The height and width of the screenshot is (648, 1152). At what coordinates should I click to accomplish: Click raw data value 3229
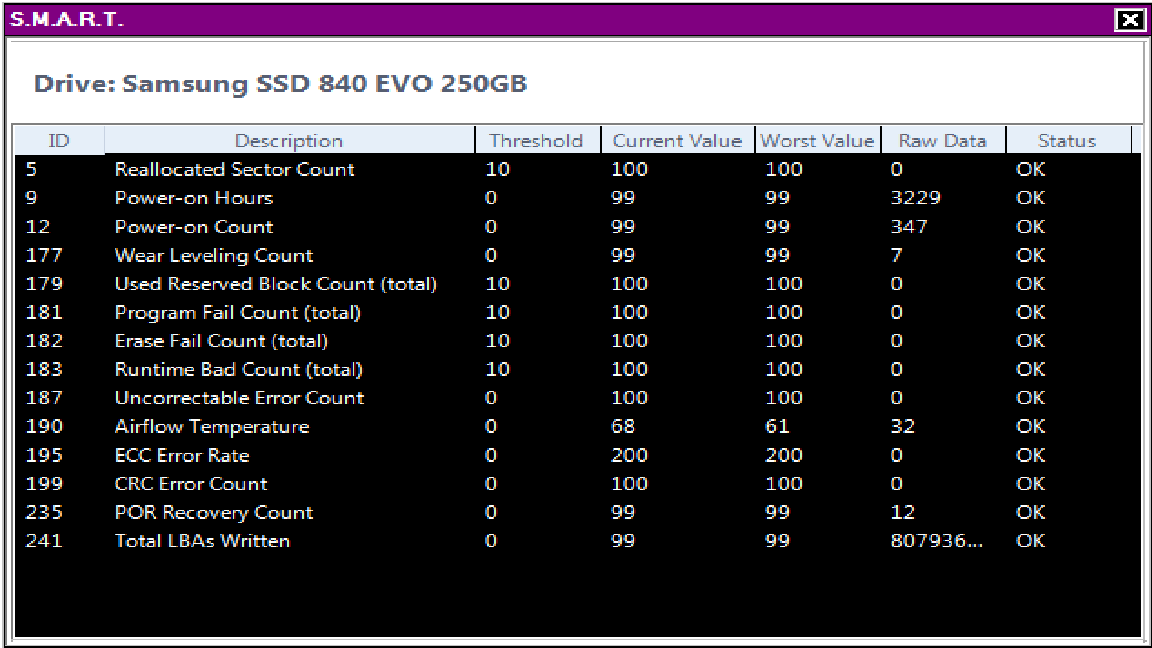[915, 198]
